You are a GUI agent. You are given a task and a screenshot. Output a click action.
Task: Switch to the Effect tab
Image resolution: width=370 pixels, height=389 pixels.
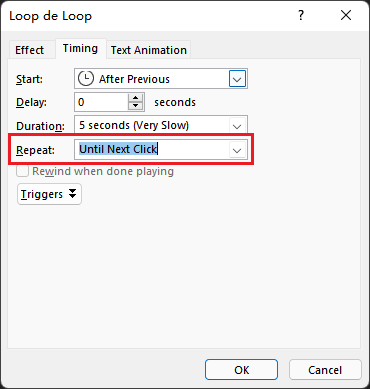[29, 50]
